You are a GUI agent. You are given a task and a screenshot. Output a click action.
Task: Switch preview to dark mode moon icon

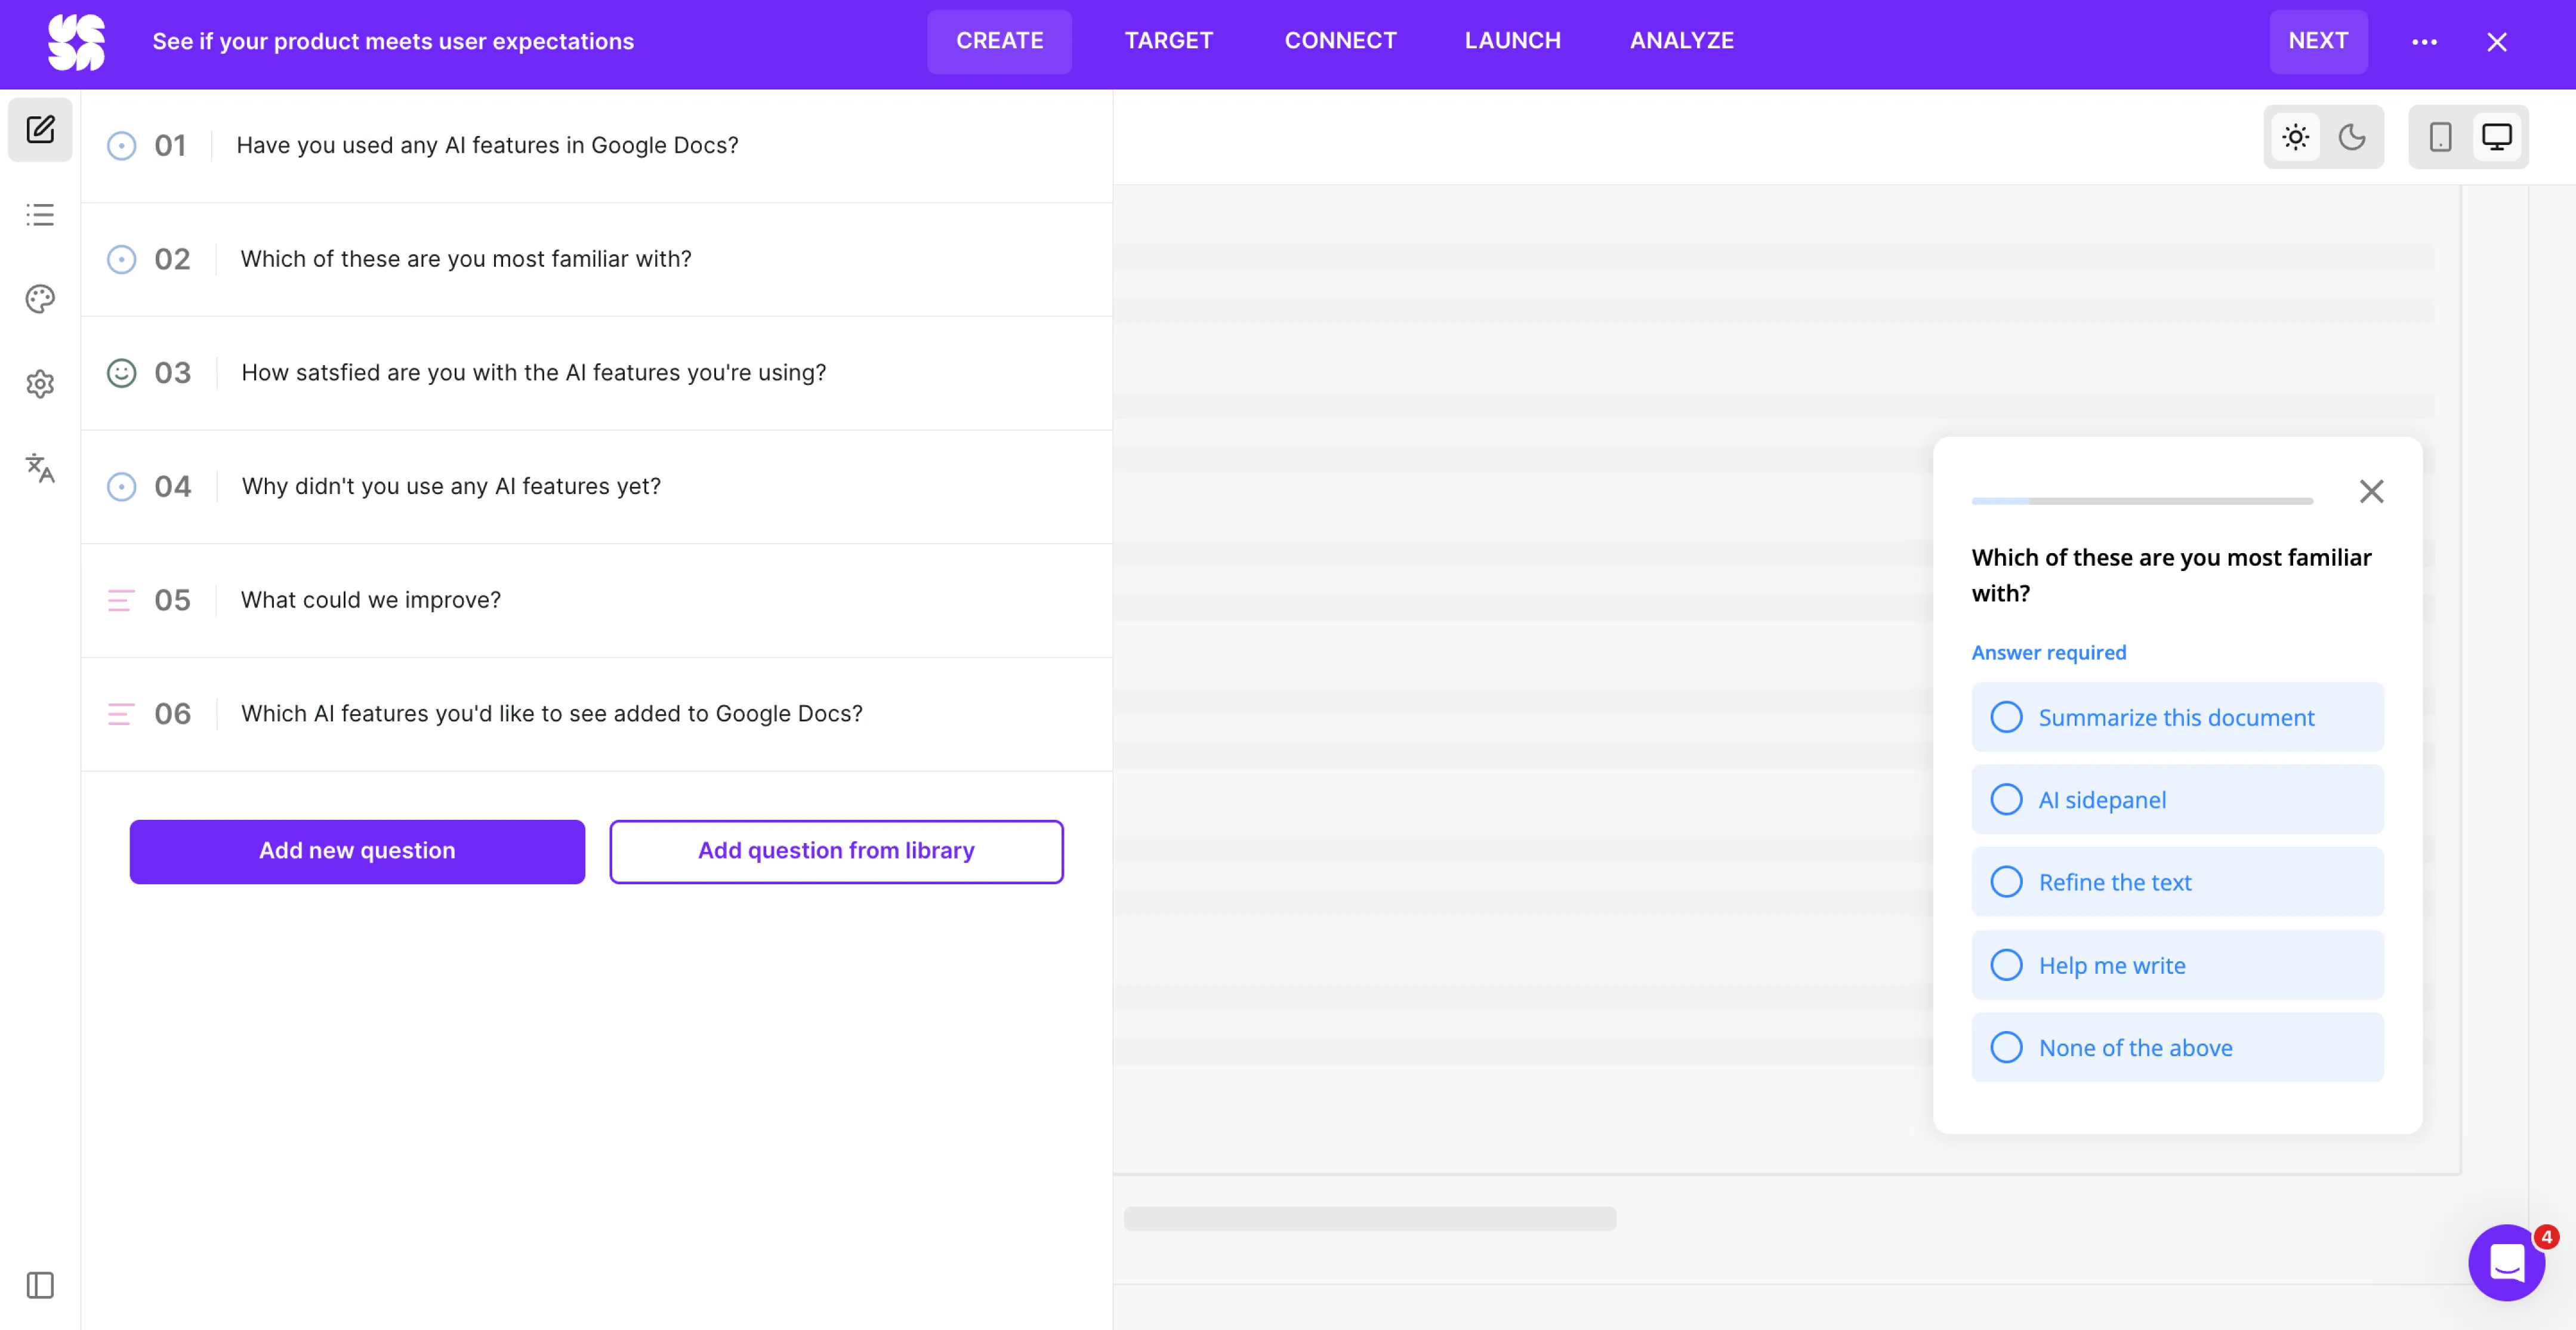[2352, 137]
